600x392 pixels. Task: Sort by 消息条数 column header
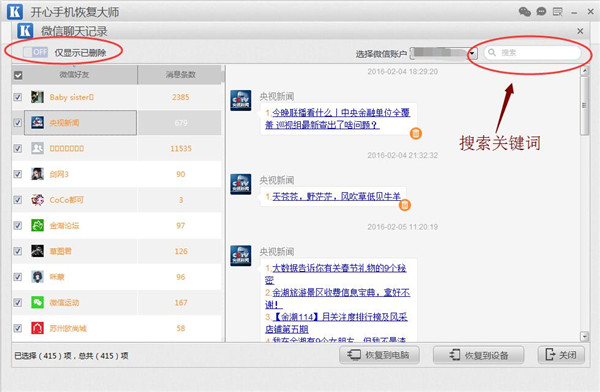180,75
